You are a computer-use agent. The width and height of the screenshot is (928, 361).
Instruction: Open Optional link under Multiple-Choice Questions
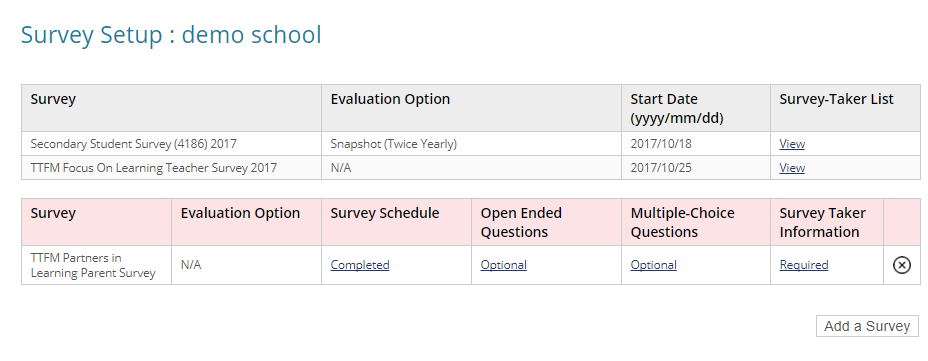[653, 265]
